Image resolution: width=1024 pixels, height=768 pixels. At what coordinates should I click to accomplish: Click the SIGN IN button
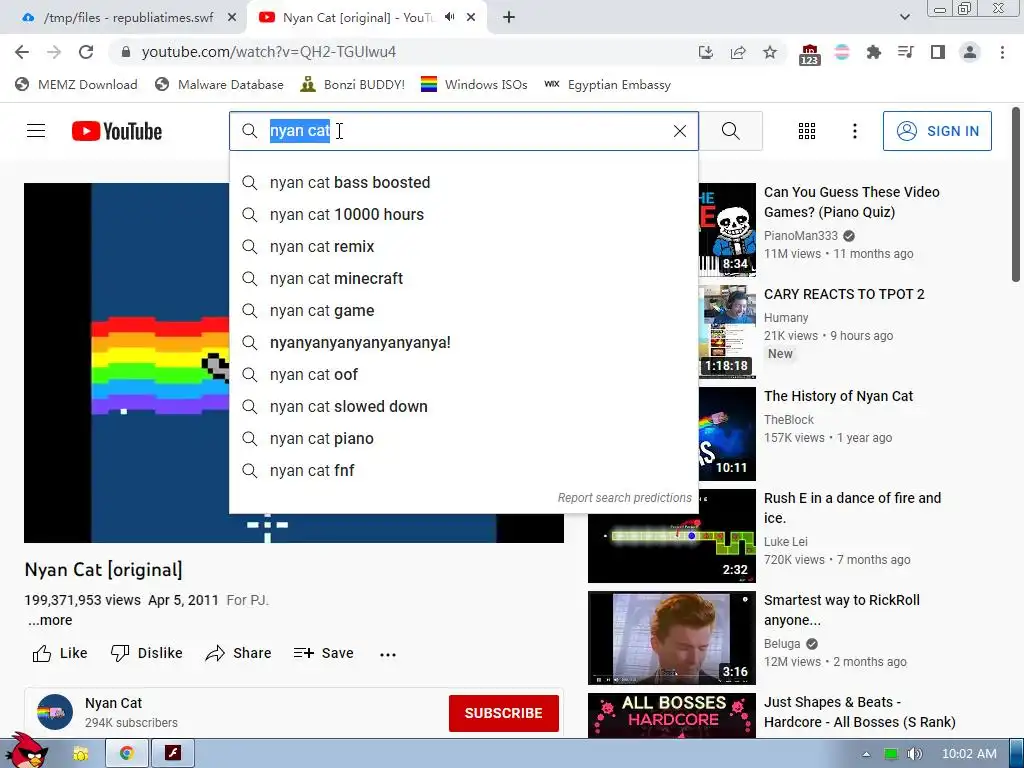pyautogui.click(x=937, y=131)
